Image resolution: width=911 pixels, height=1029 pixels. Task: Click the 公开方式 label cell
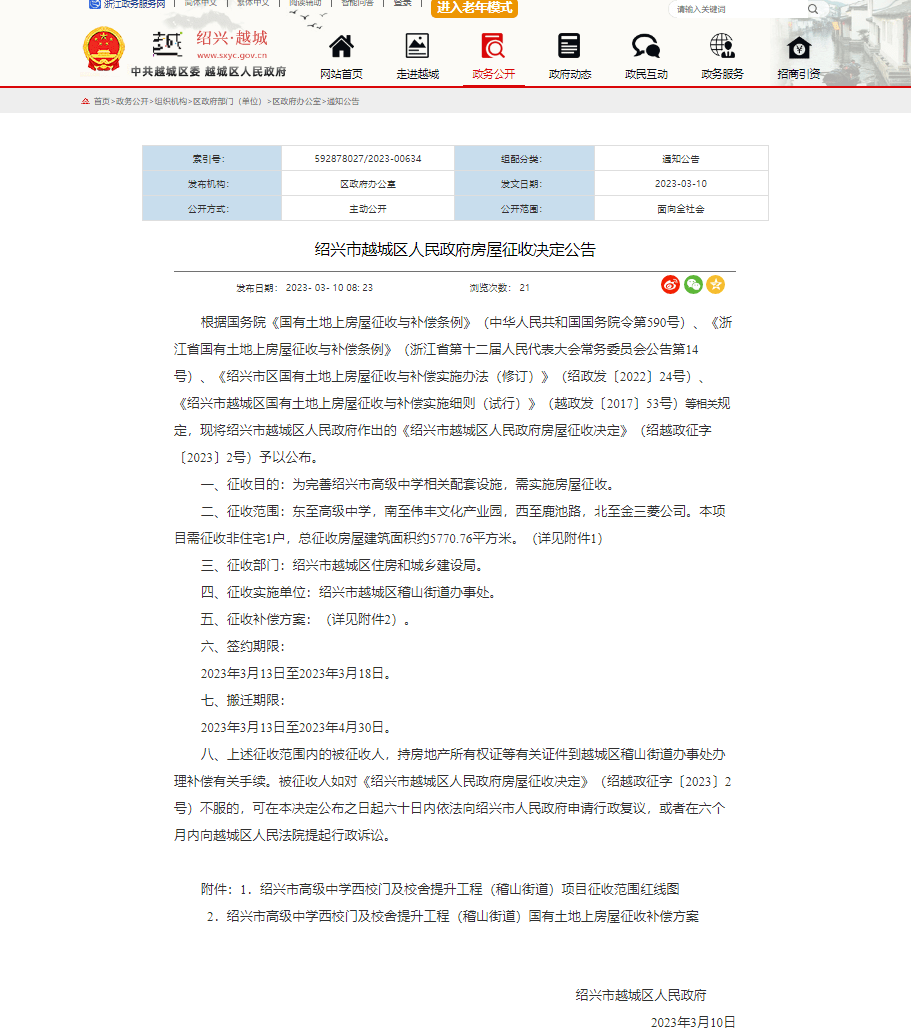(212, 209)
